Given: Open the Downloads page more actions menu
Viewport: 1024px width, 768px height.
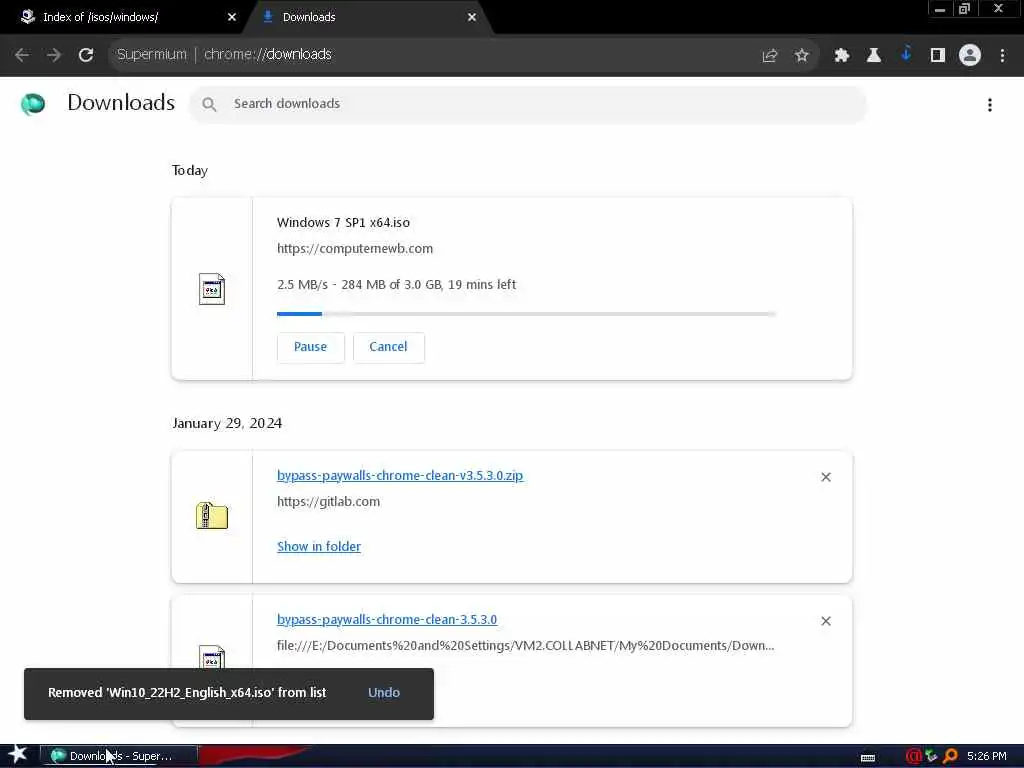Looking at the screenshot, I should click(990, 105).
